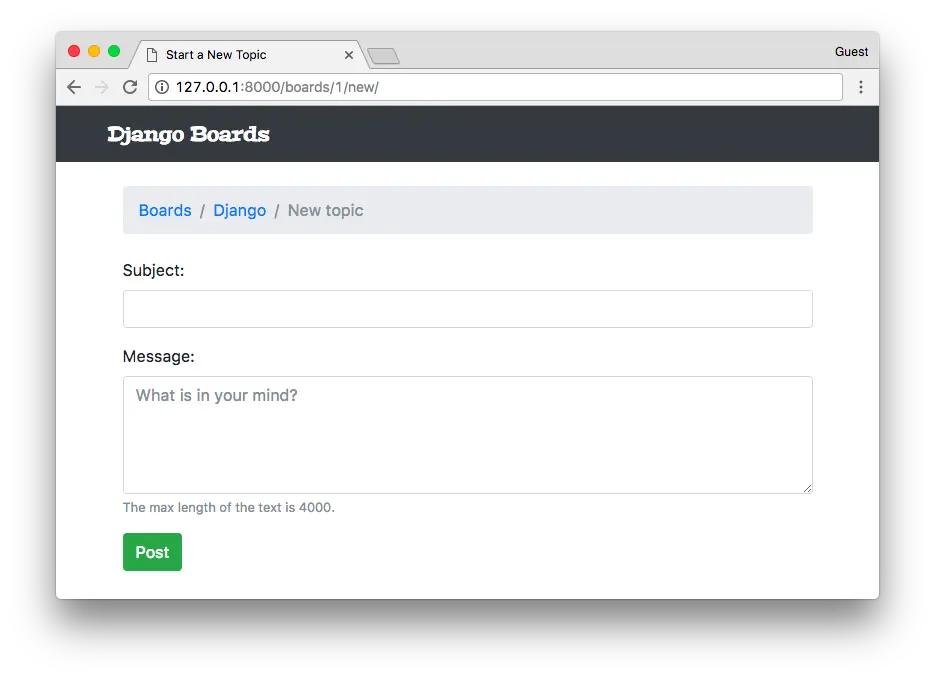Click the page reload icon
This screenshot has height=679, width=935.
130,87
